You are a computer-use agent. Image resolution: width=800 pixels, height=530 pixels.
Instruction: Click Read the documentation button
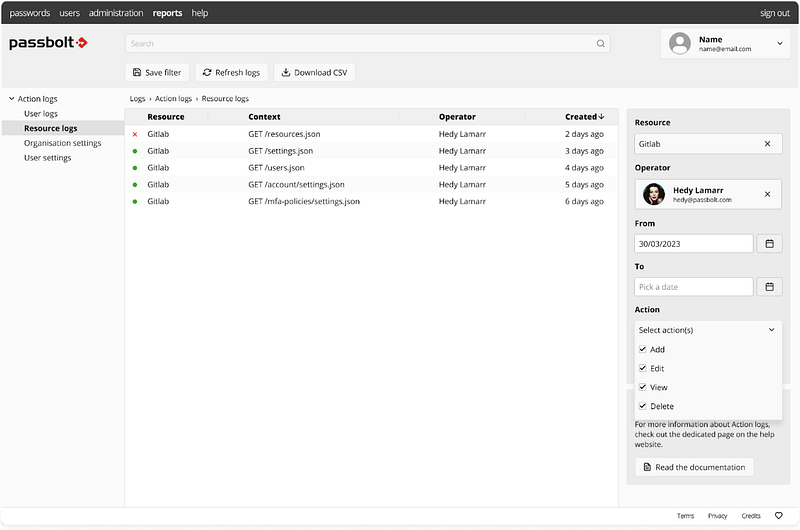[694, 467]
